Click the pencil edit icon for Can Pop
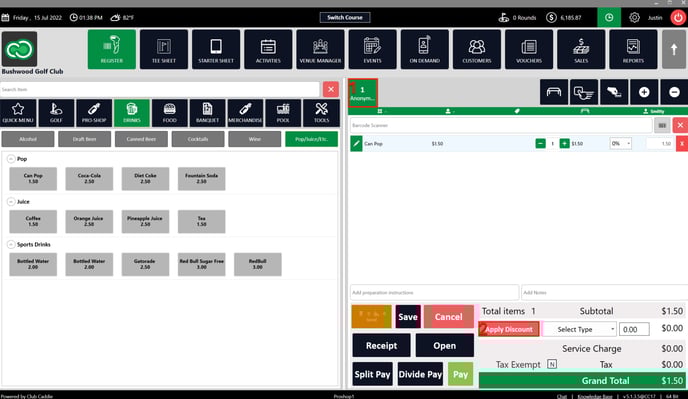Screen dimensions: 688x399 point(356,144)
